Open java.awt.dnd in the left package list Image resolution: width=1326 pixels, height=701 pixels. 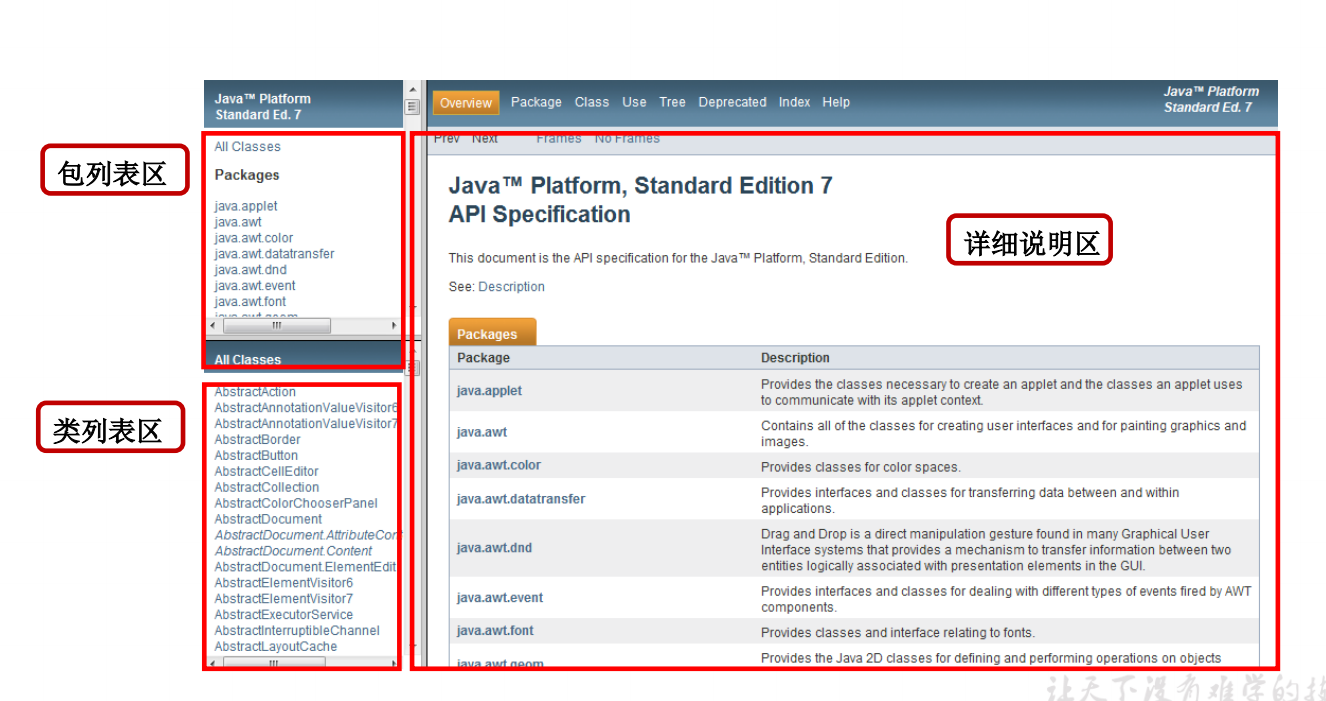(250, 270)
